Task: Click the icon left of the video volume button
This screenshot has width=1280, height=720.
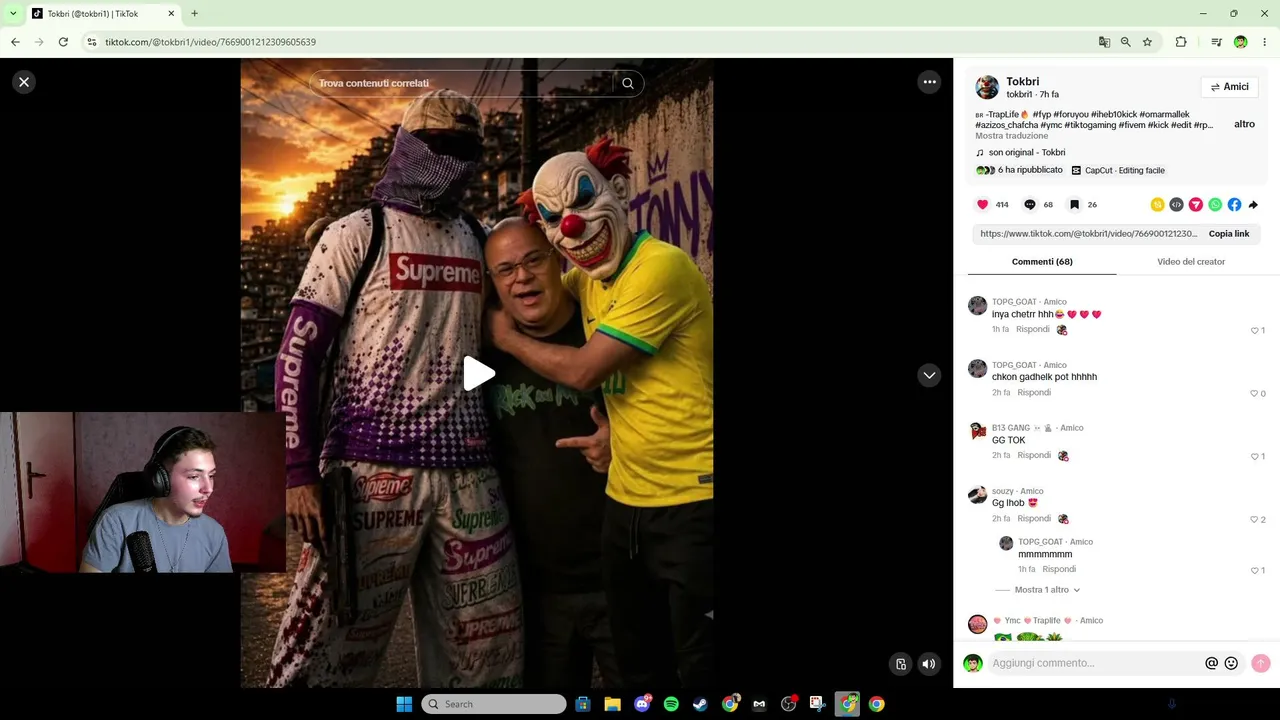Action: pos(901,663)
